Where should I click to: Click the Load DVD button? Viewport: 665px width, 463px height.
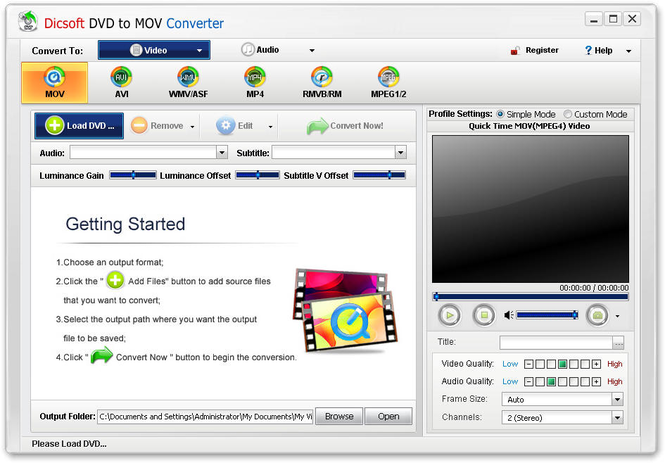coord(79,126)
